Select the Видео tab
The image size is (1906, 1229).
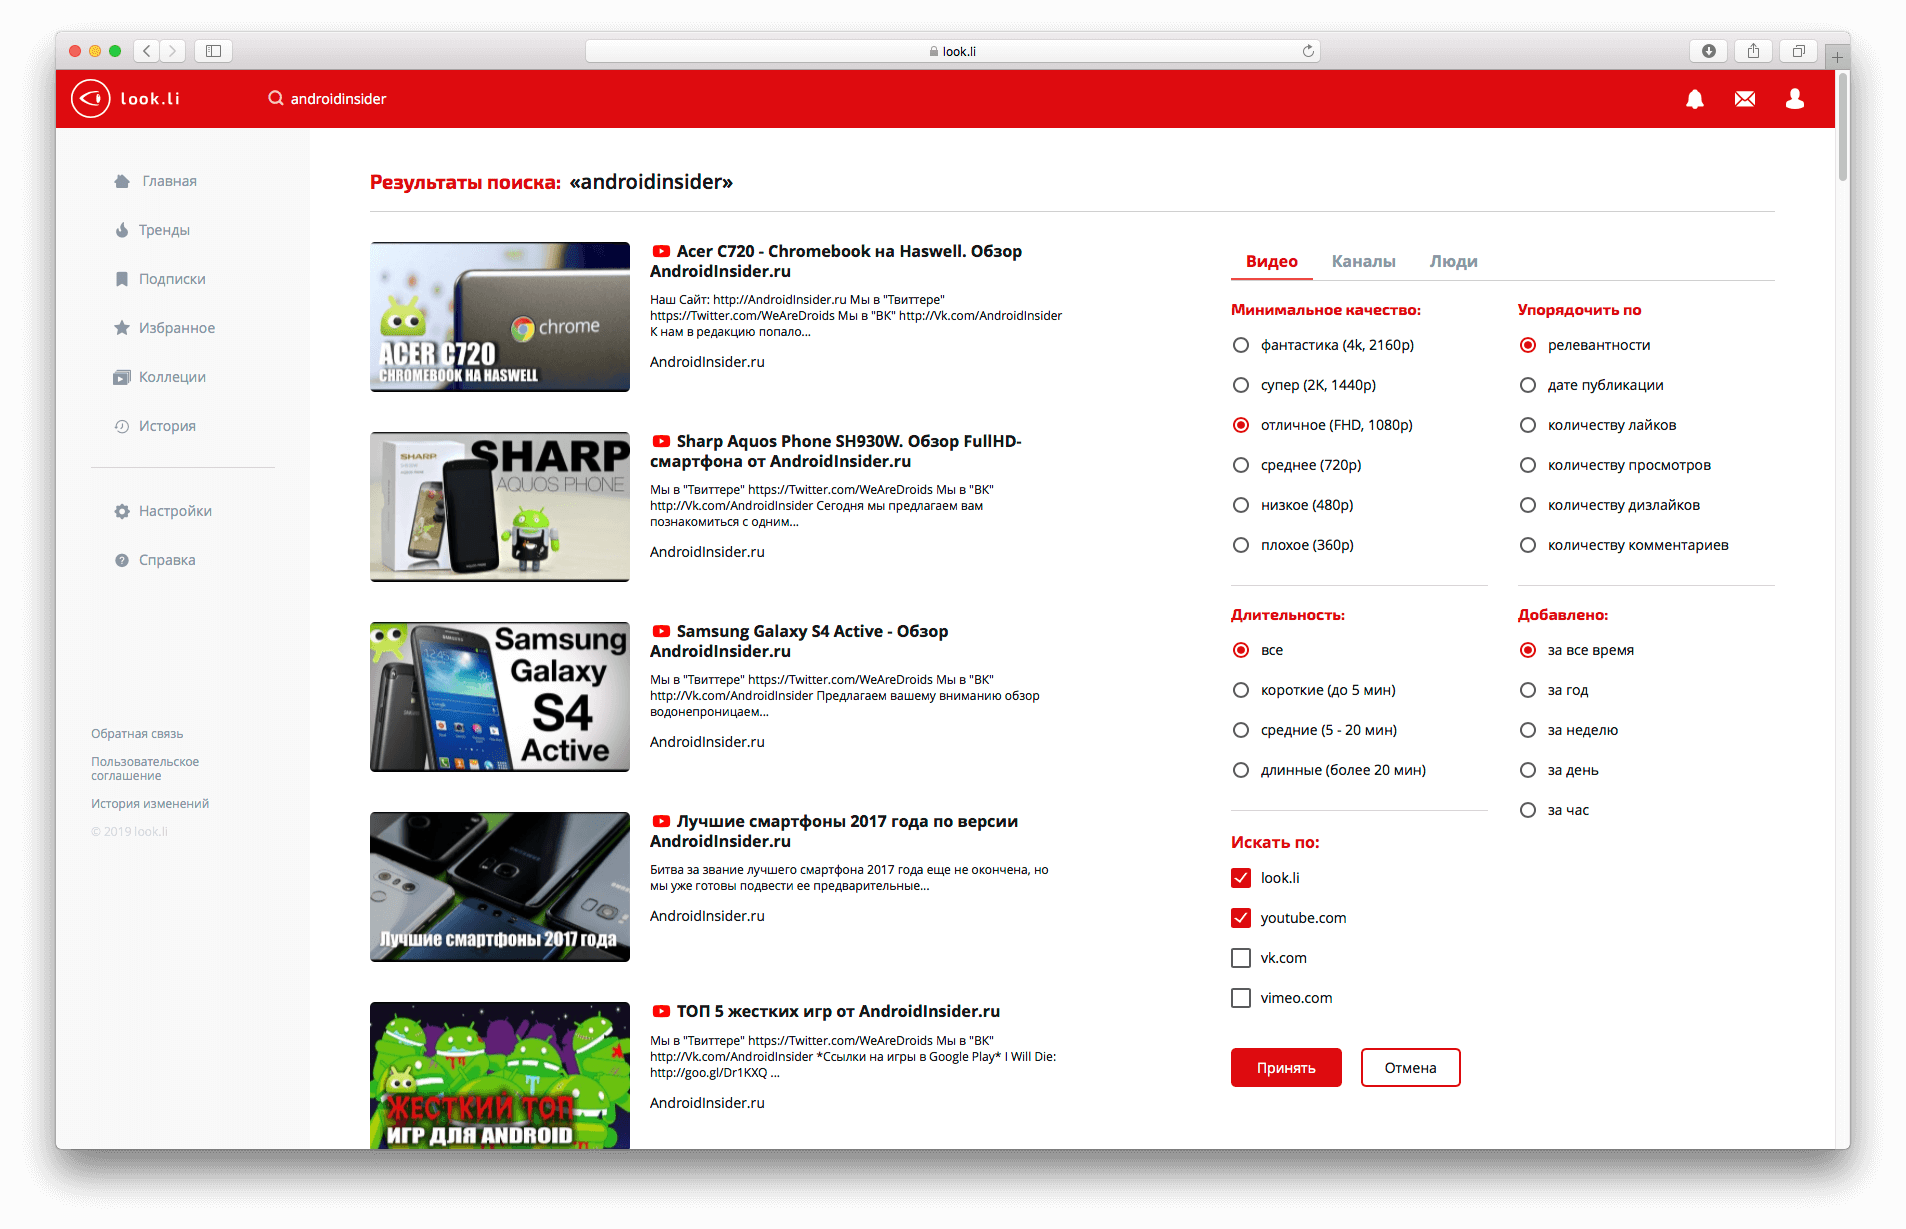pos(1271,261)
